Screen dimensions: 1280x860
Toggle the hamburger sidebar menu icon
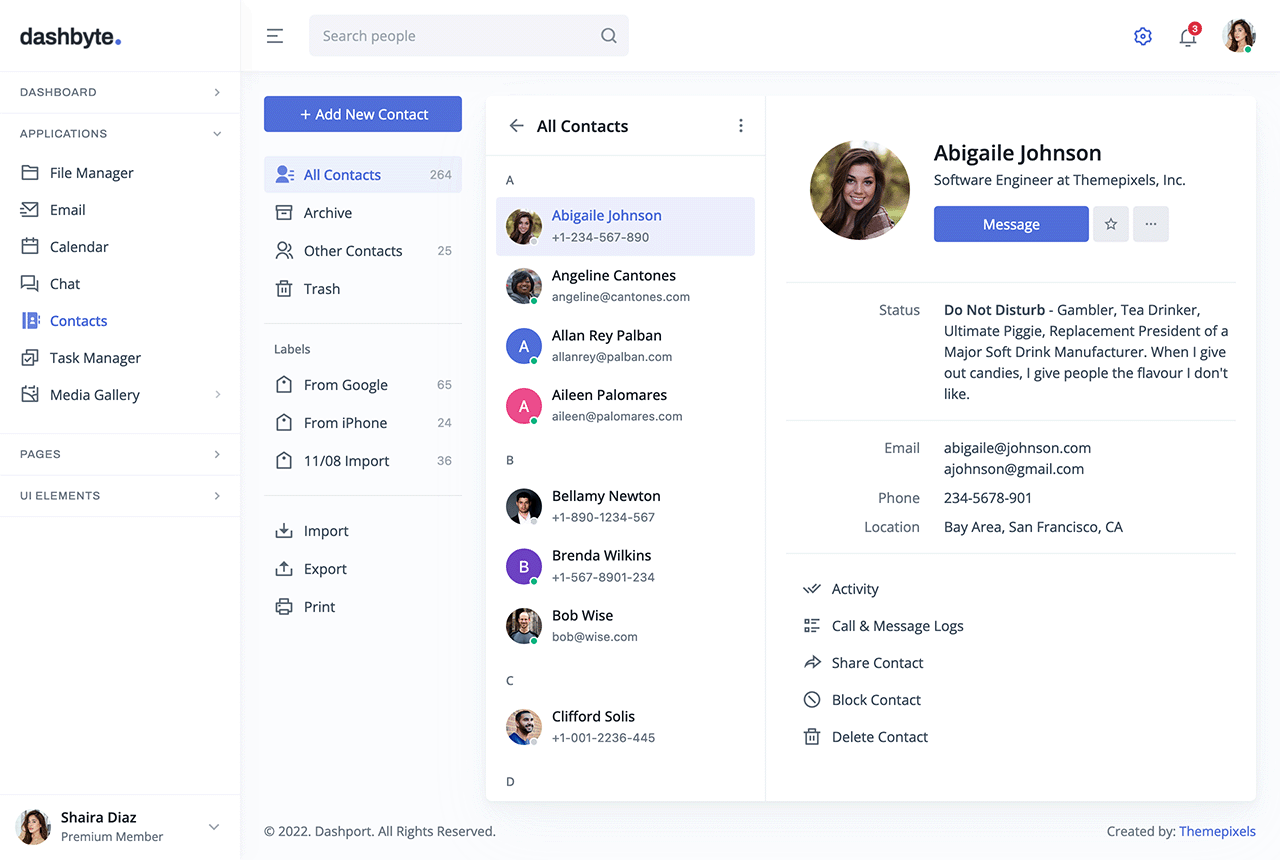point(275,36)
